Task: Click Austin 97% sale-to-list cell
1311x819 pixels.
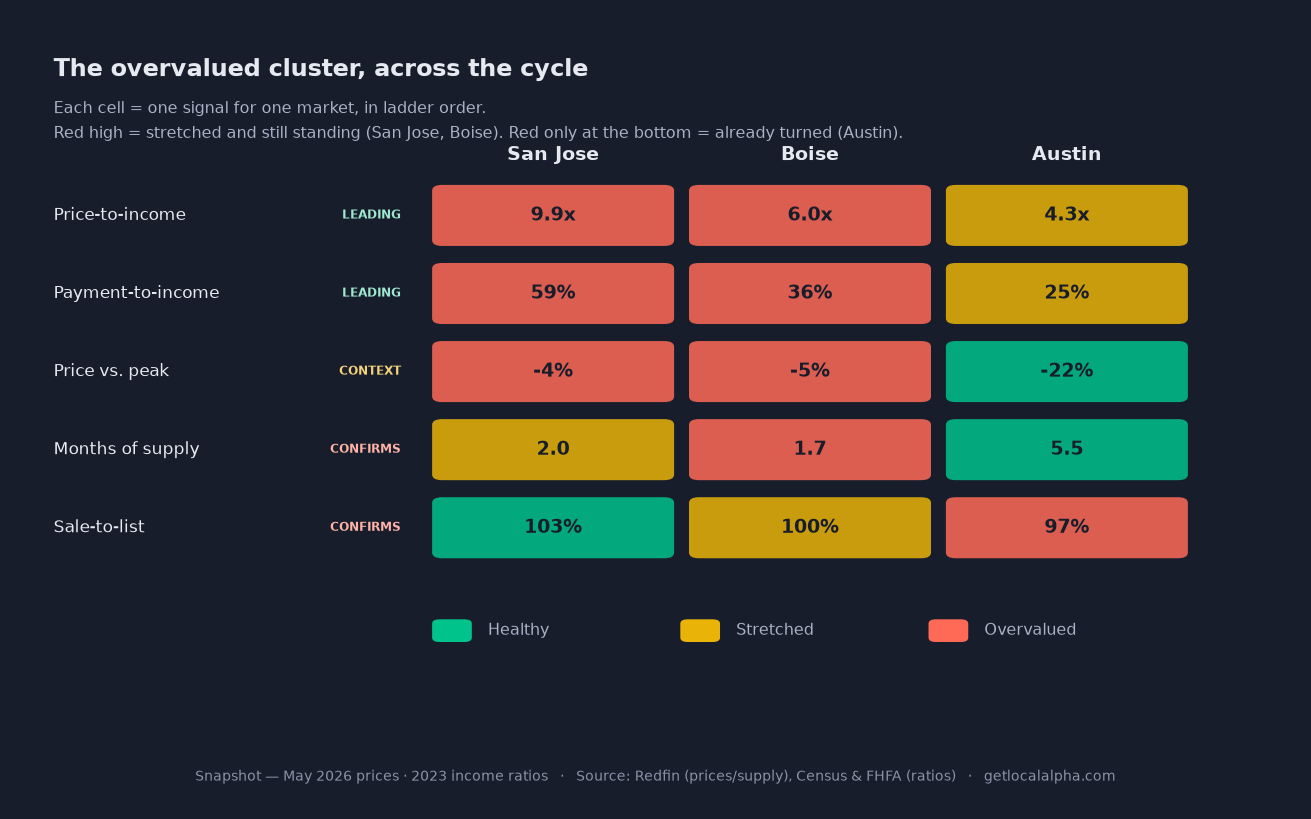Action: click(1067, 527)
